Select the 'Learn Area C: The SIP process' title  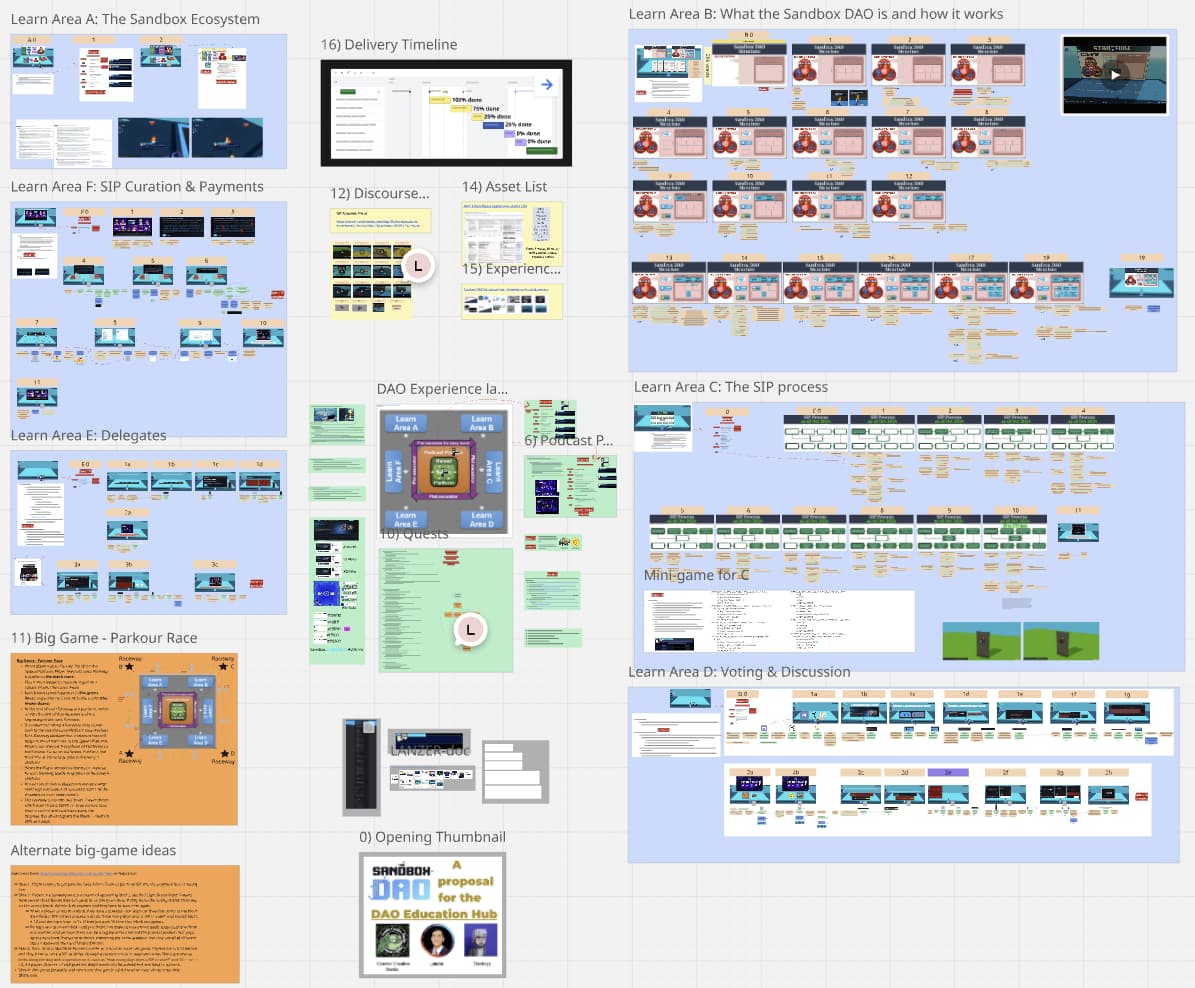click(x=731, y=387)
